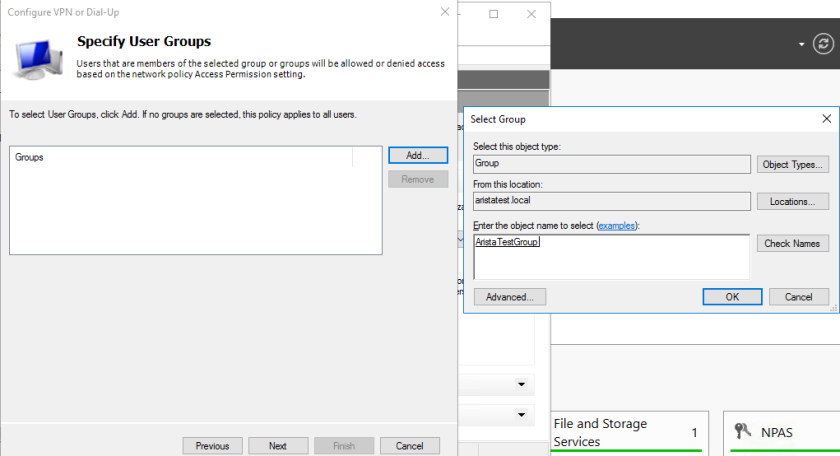The width and height of the screenshot is (840, 456).
Task: Advance with the Next button
Action: (278, 446)
